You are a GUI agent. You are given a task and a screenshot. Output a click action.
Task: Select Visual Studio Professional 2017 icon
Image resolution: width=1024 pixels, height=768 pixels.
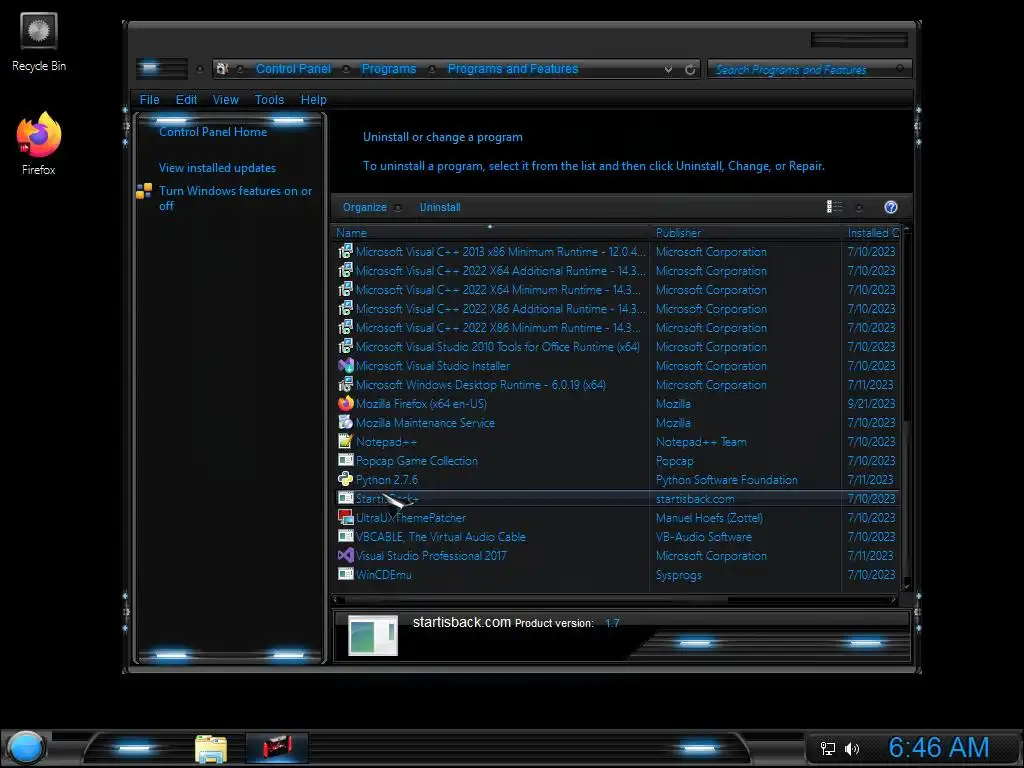pyautogui.click(x=345, y=555)
